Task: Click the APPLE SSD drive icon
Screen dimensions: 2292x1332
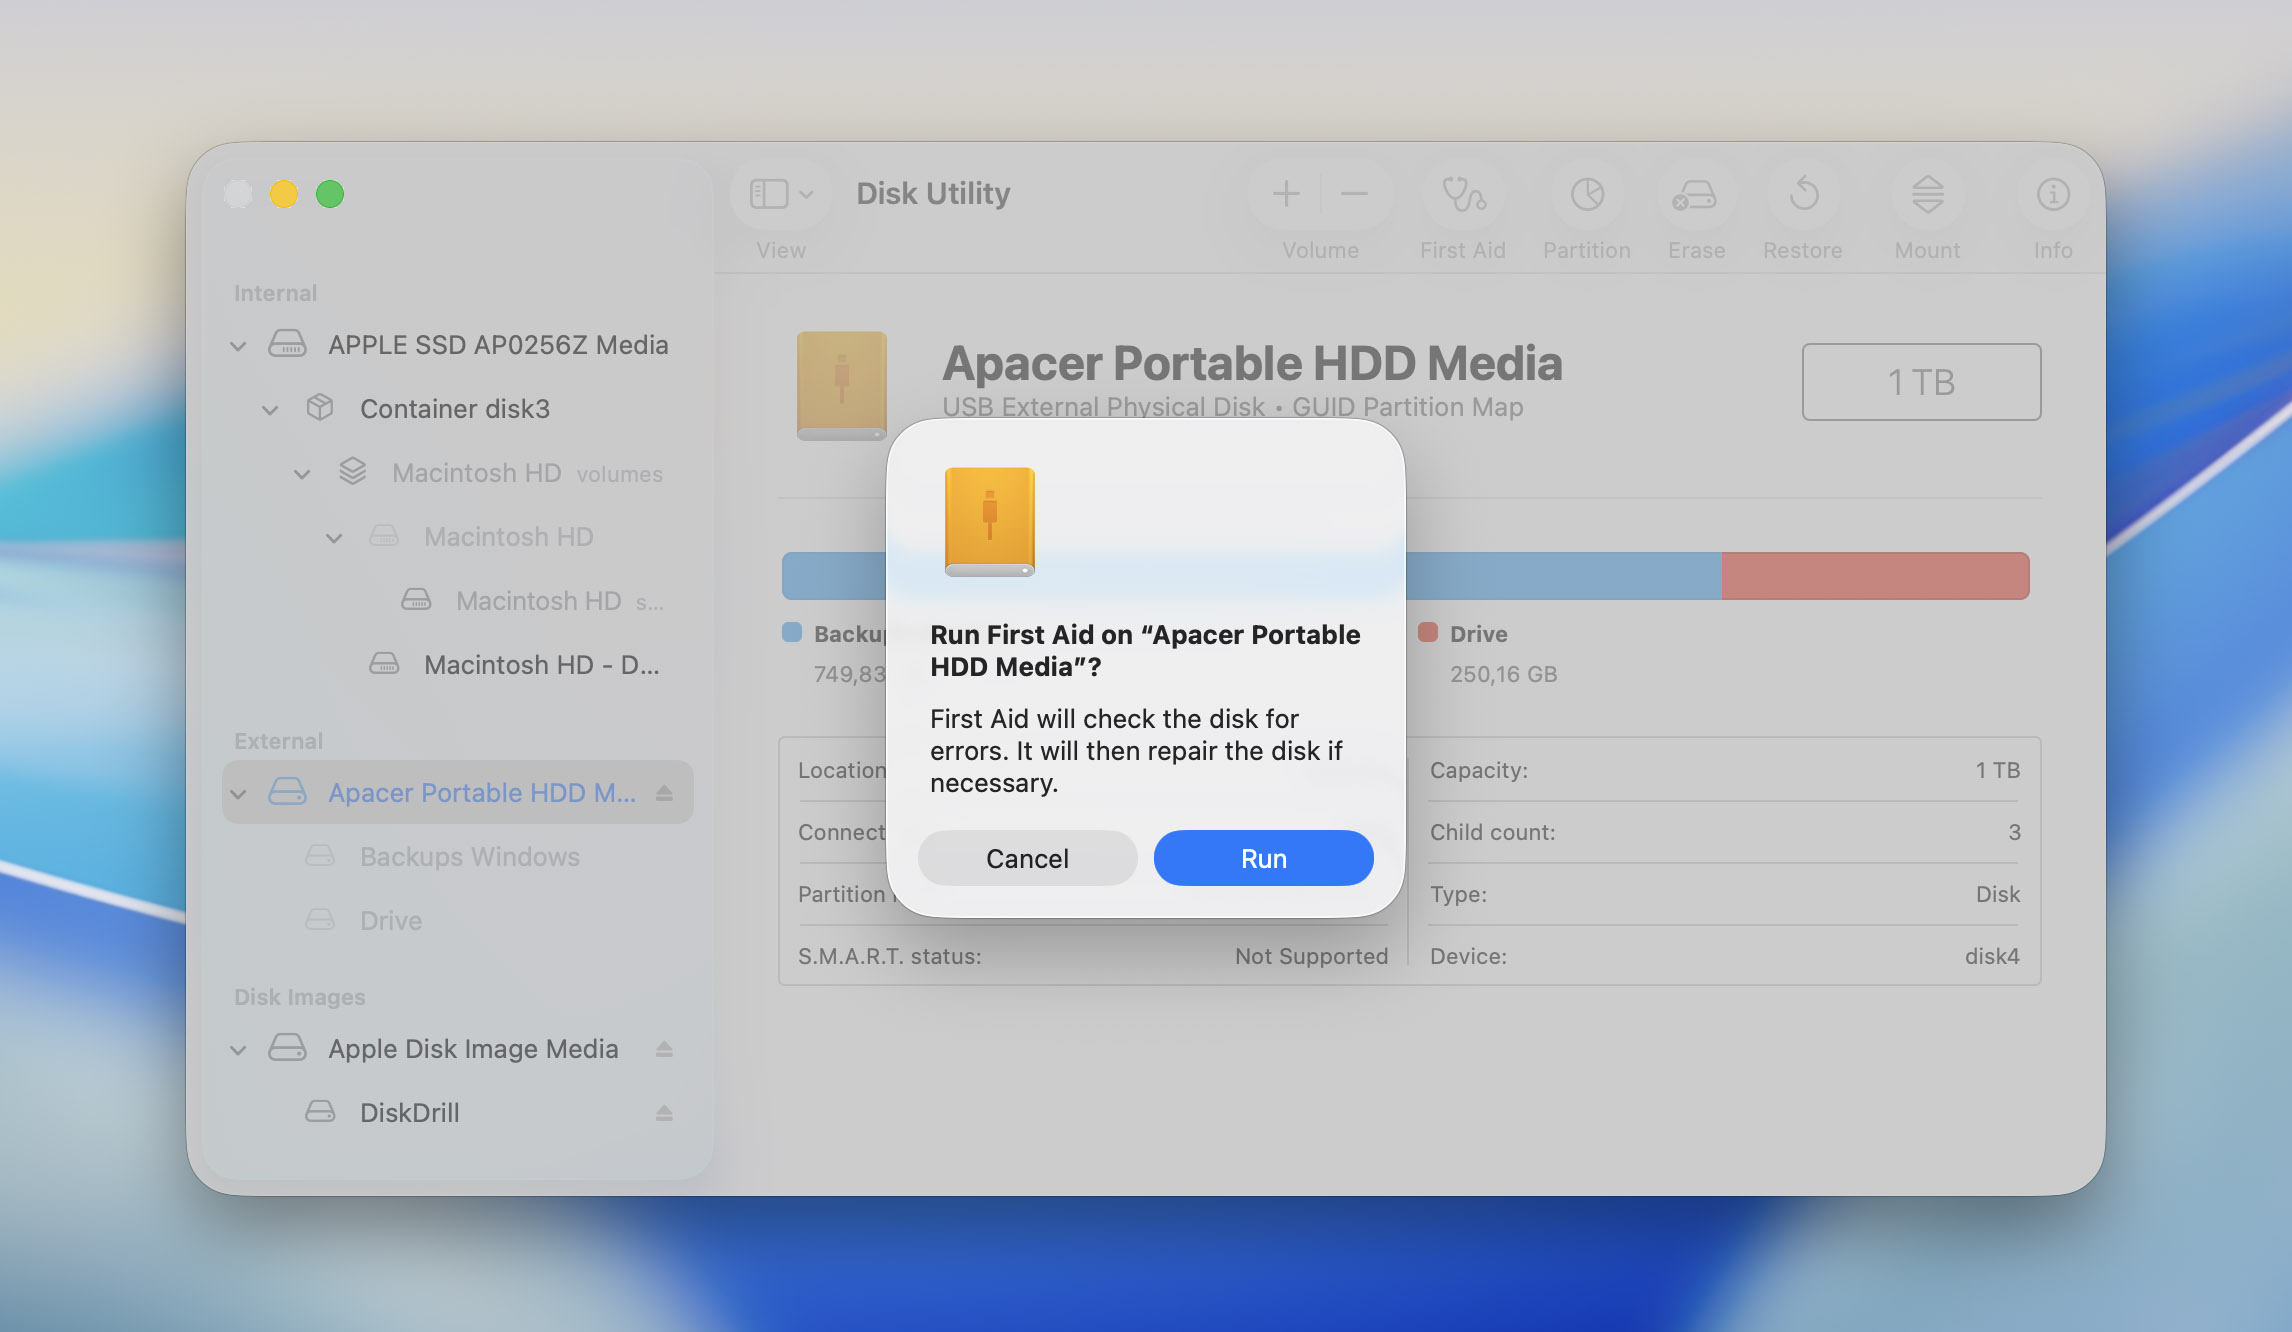Action: pyautogui.click(x=287, y=345)
